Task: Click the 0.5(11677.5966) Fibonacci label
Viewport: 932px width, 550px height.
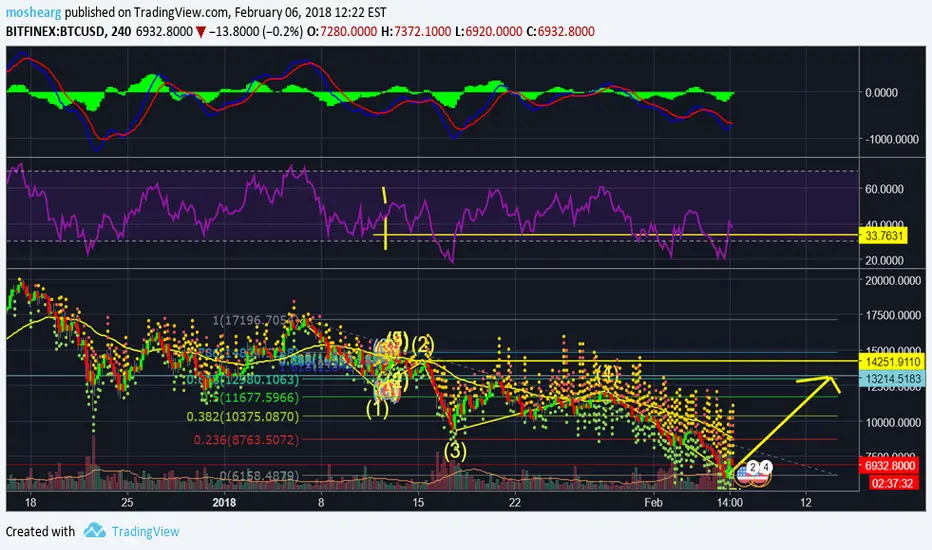Action: click(x=250, y=397)
